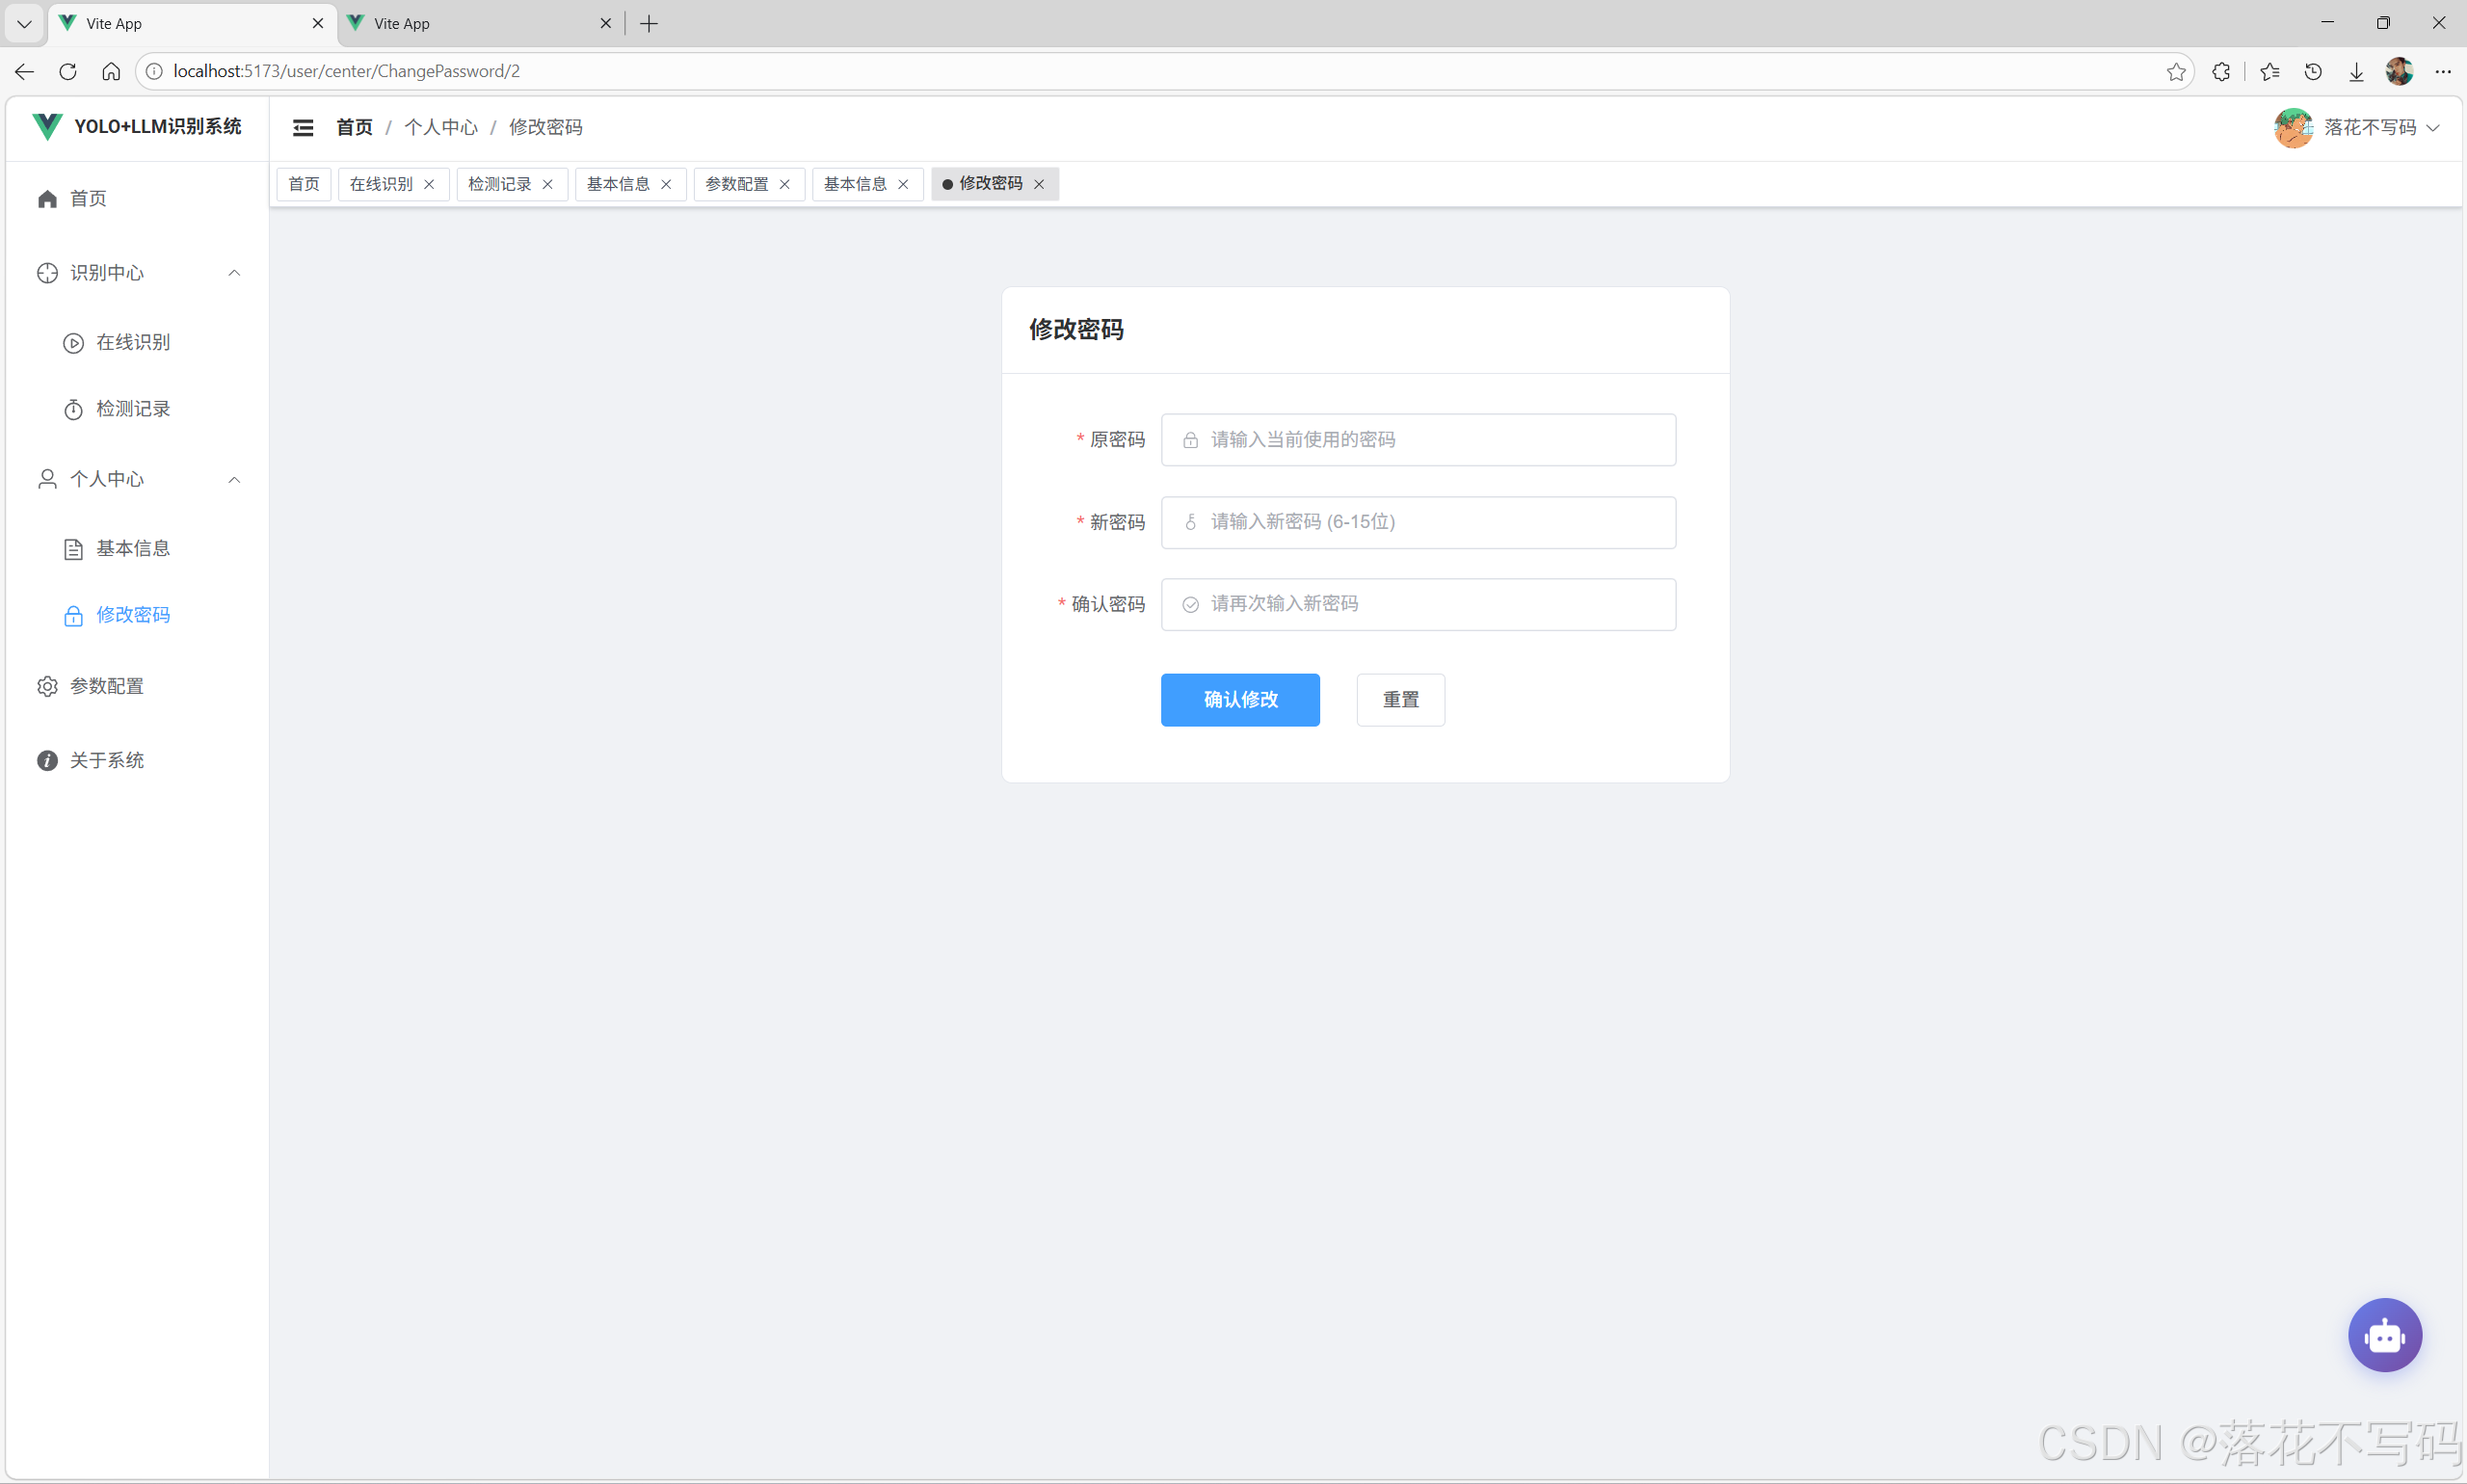Screen dimensions: 2467x1484
Task: Open 检测记录 via its clock icon
Action: coord(72,408)
